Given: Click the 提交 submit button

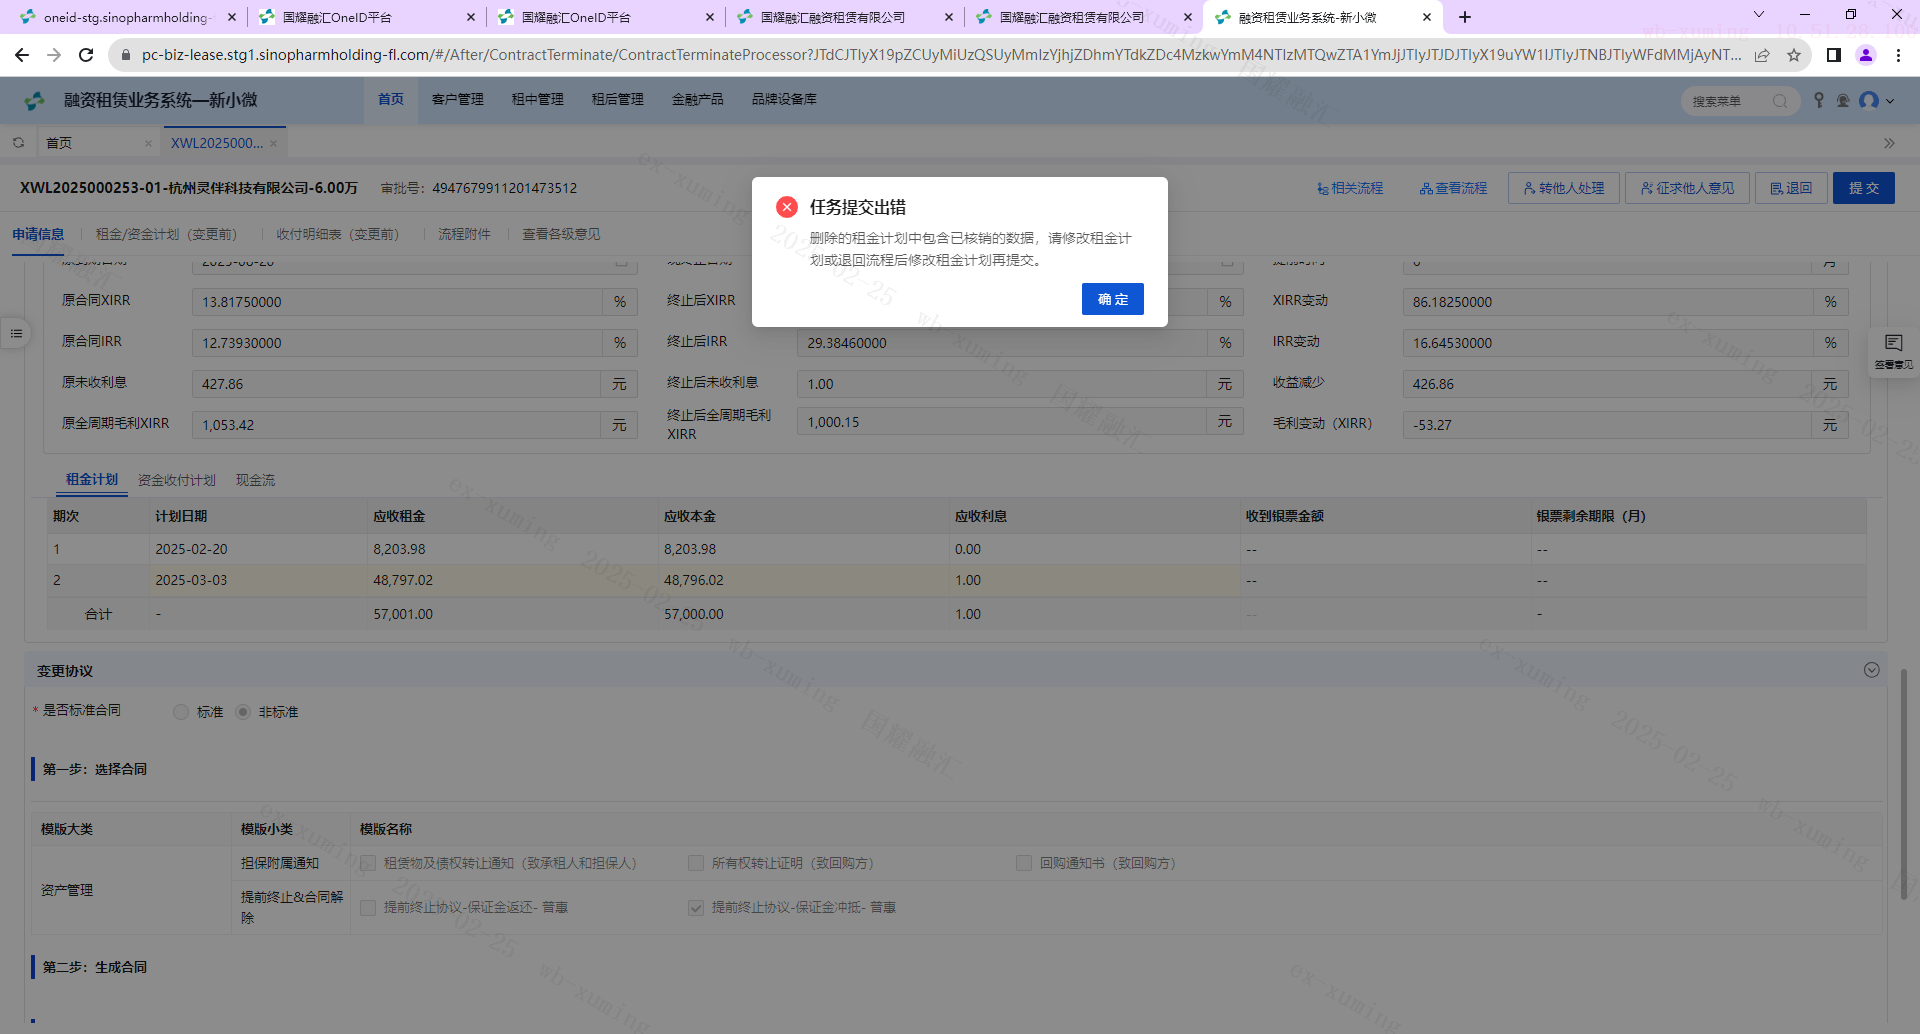Looking at the screenshot, I should tap(1863, 188).
